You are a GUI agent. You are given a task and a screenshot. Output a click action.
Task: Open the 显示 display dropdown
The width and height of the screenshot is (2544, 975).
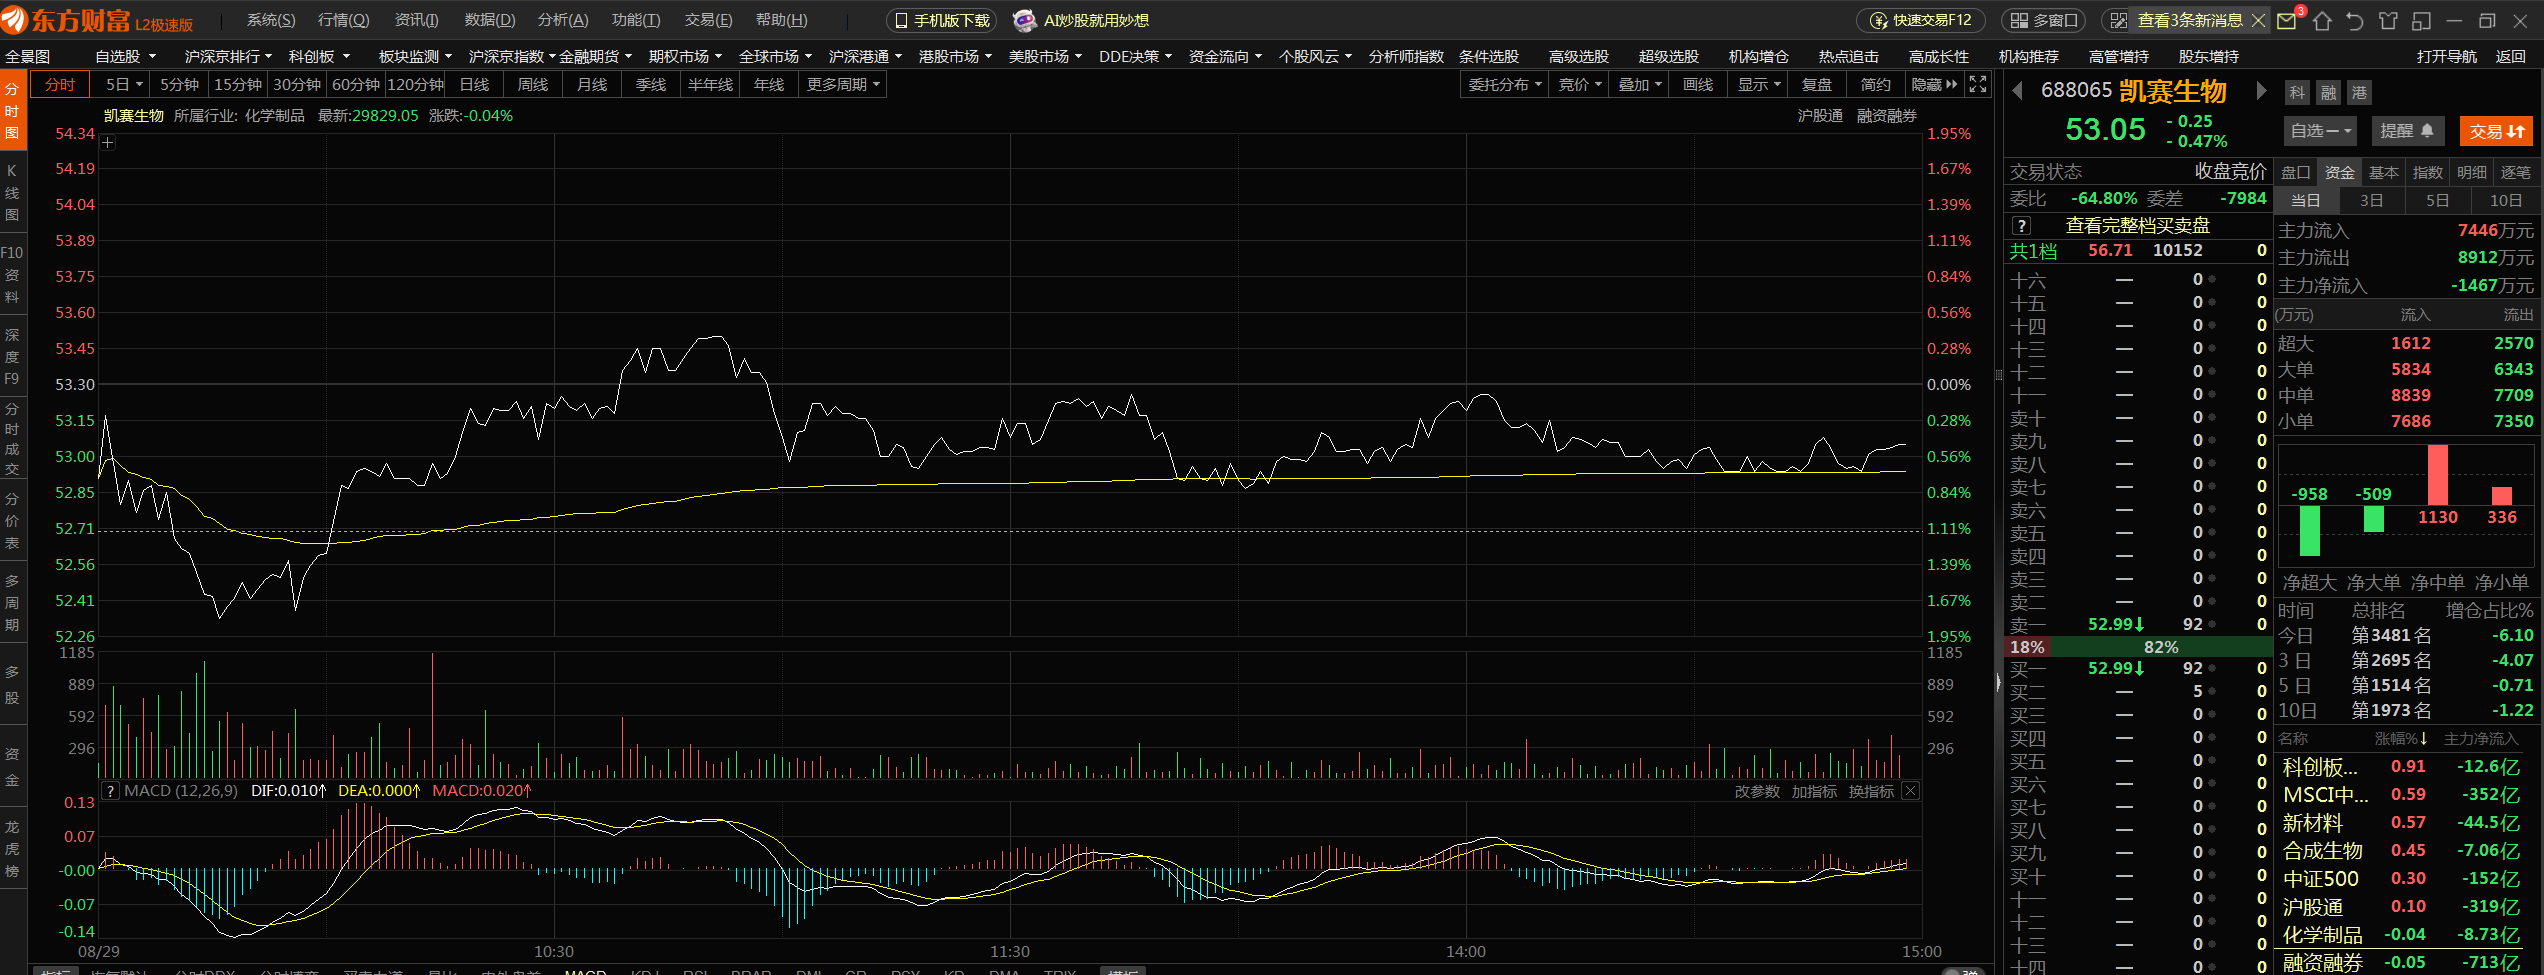click(1758, 85)
